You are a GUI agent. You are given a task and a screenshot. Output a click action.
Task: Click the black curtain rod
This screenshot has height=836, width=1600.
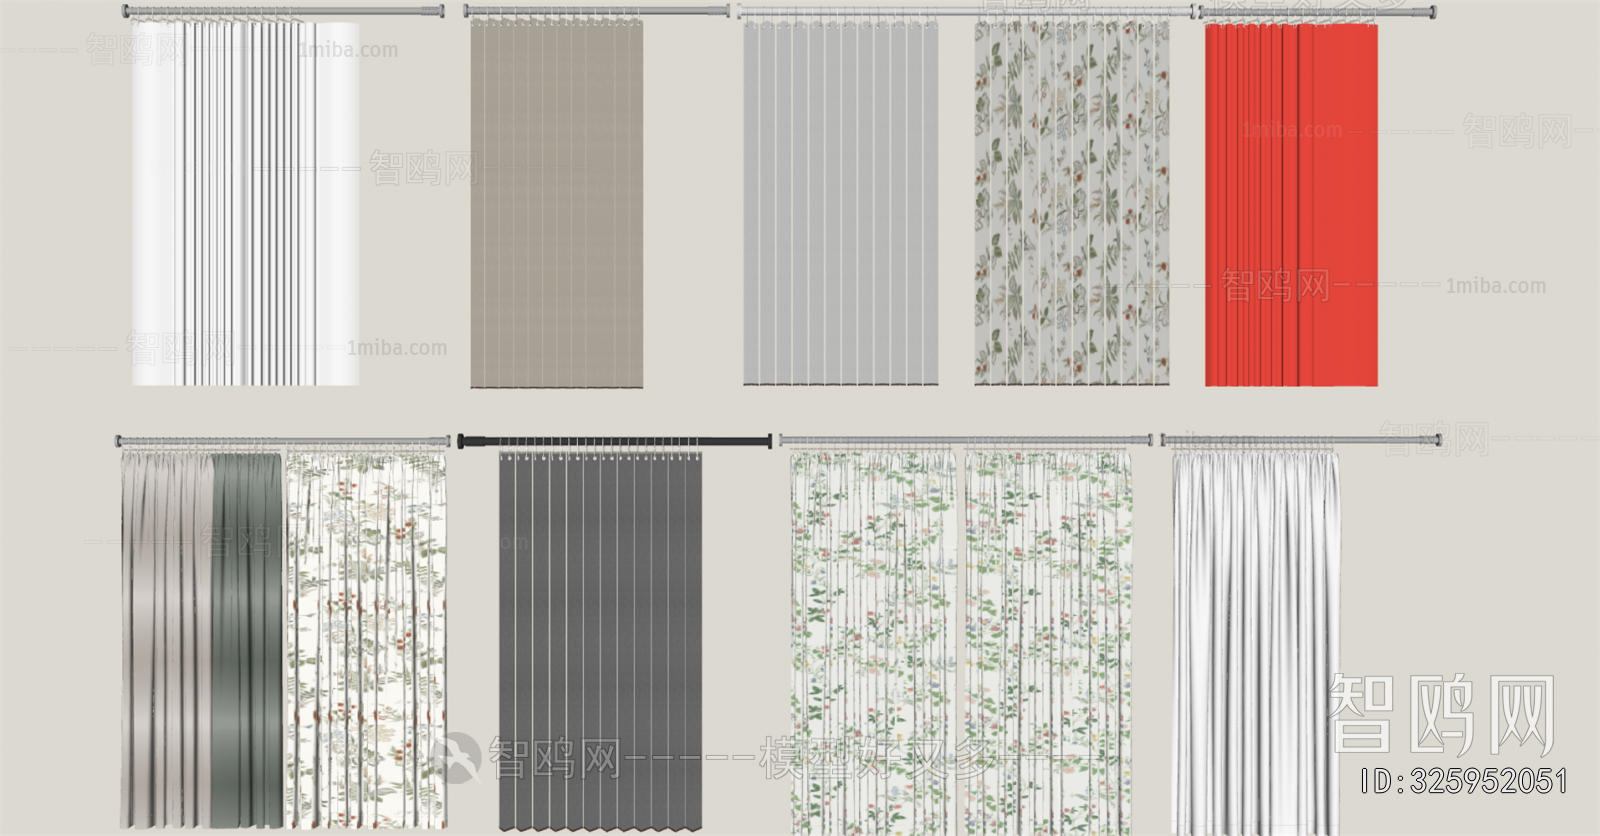point(615,441)
